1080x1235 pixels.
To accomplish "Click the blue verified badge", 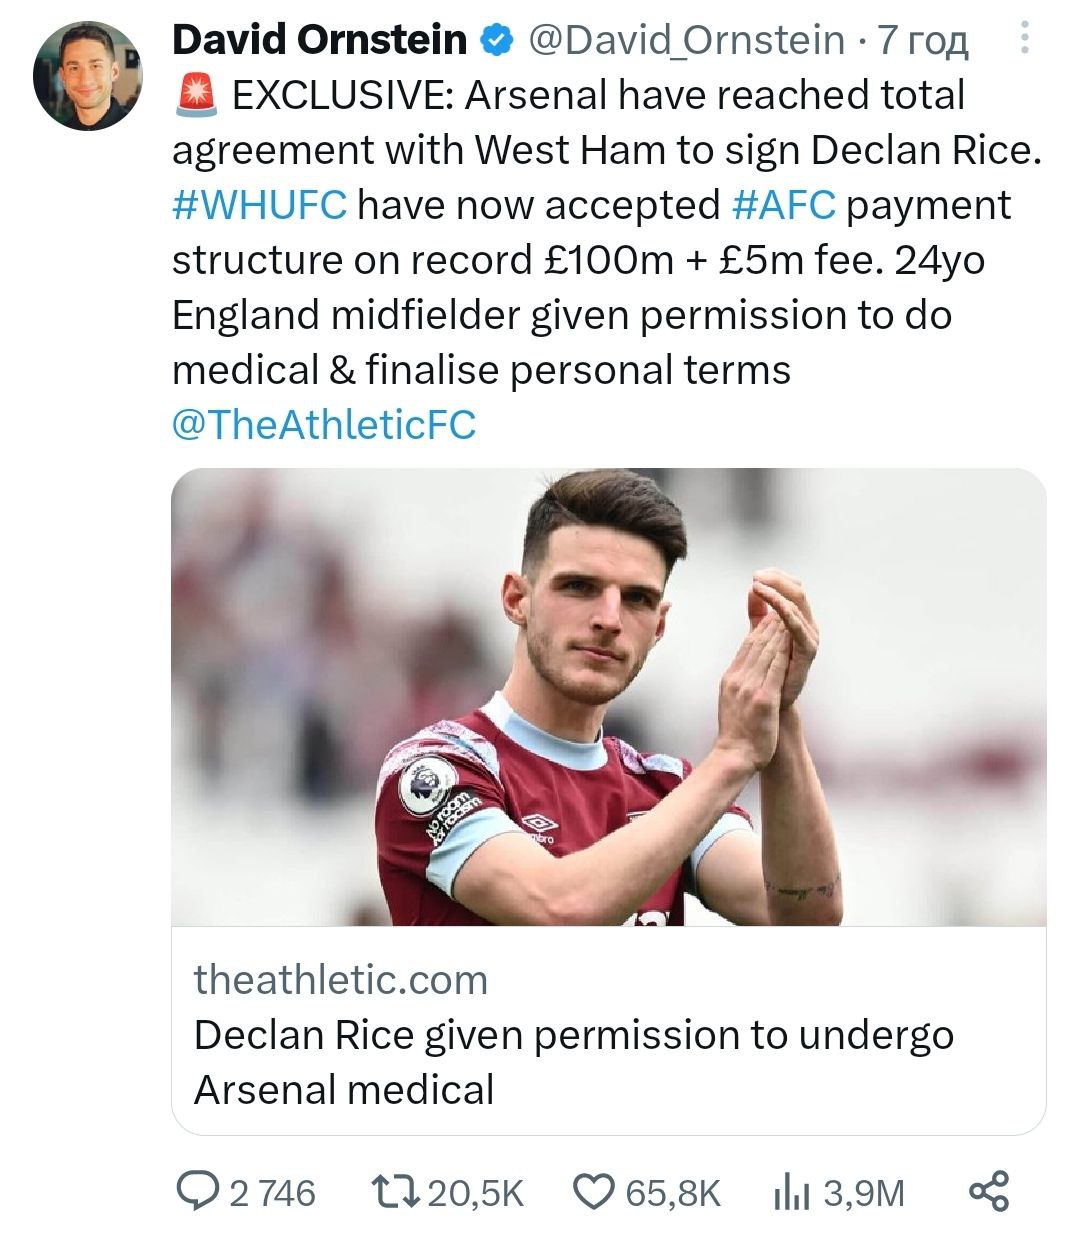I will coord(495,41).
